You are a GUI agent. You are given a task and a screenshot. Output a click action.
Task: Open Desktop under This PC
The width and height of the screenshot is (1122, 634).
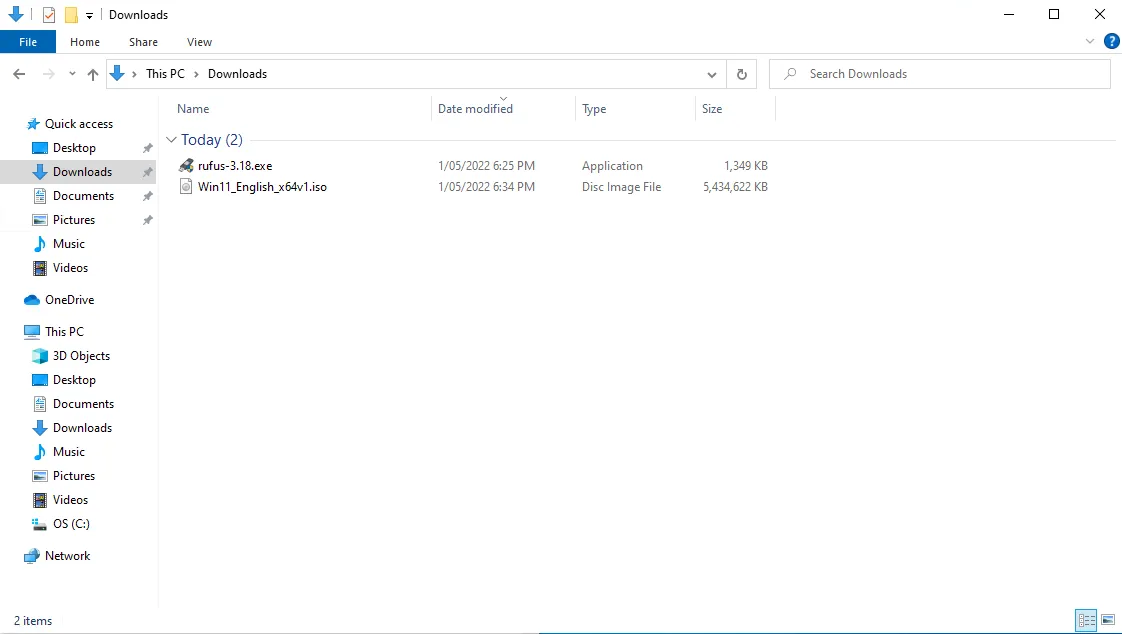tap(74, 380)
